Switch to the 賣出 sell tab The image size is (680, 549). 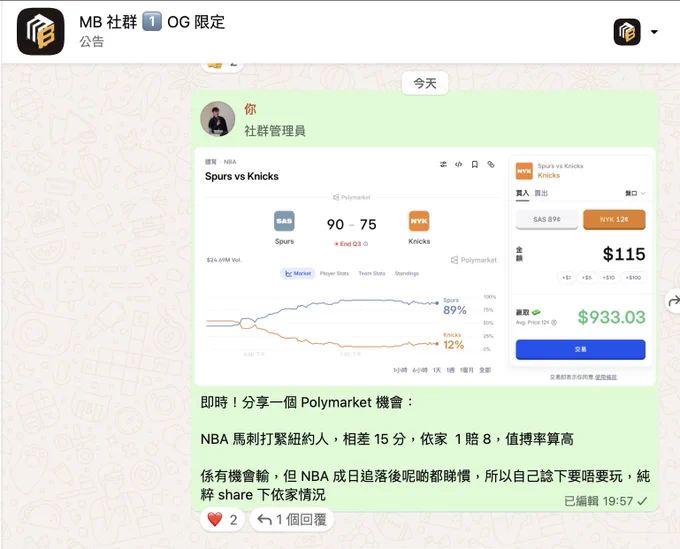tap(541, 193)
